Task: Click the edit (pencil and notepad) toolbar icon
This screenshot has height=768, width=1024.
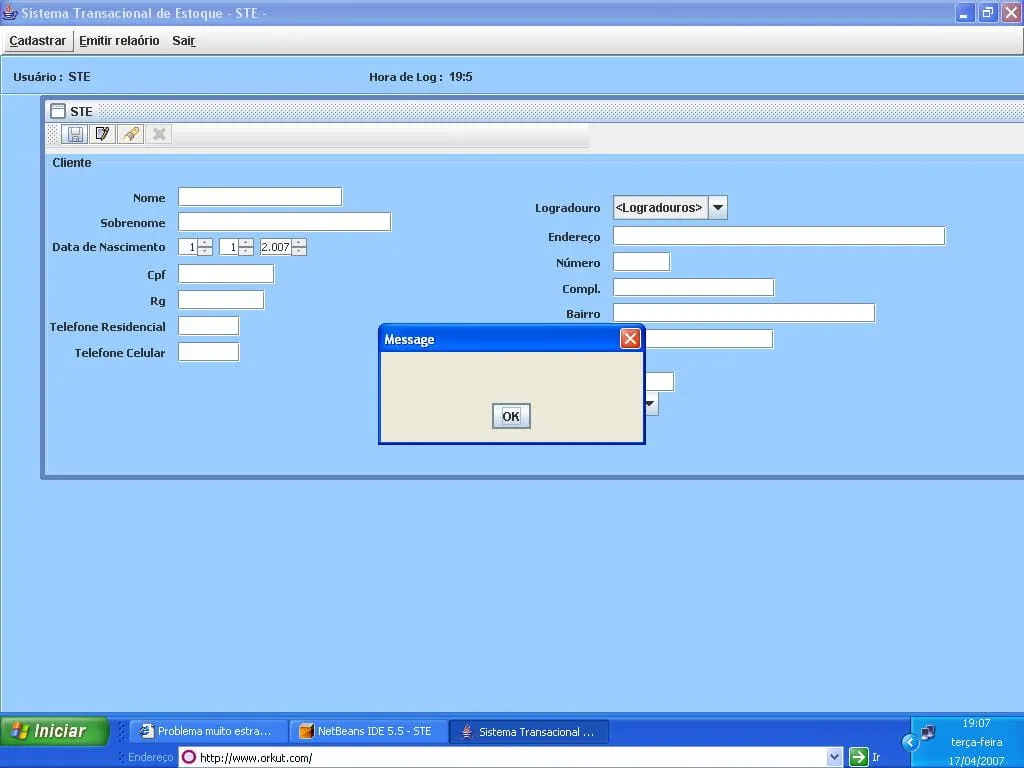Action: (x=103, y=135)
